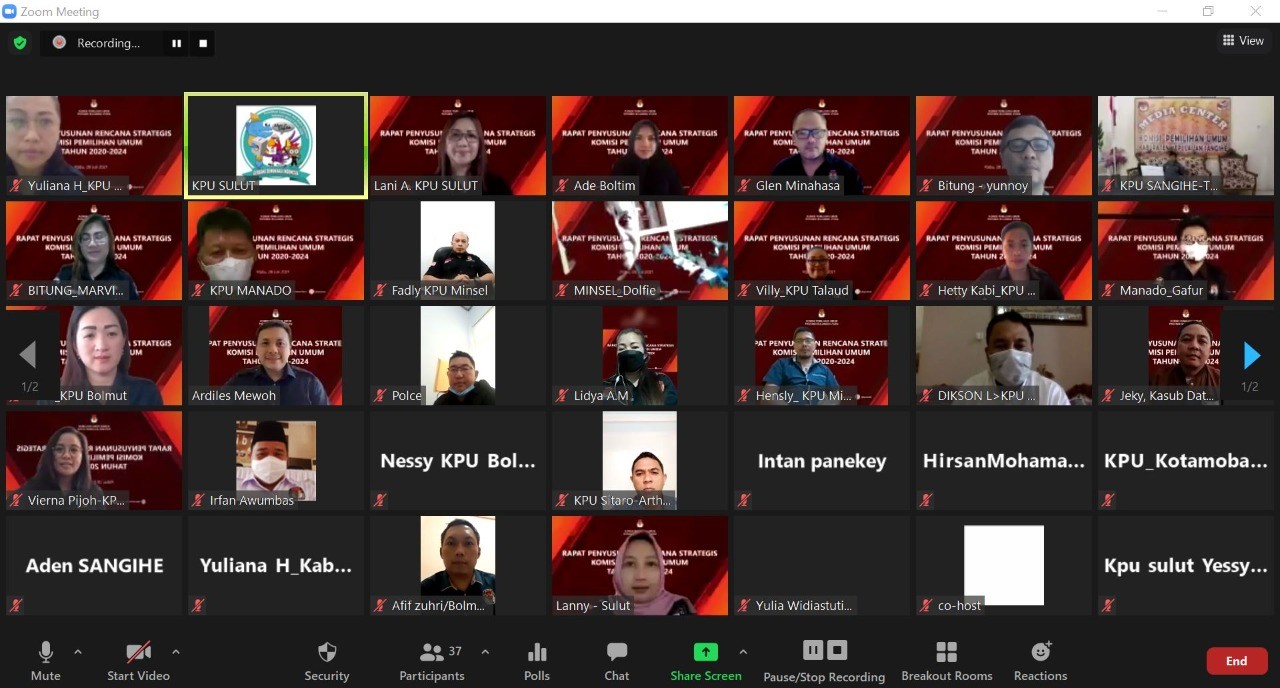Click the green encryption shield icon
This screenshot has width=1280, height=688.
click(20, 43)
